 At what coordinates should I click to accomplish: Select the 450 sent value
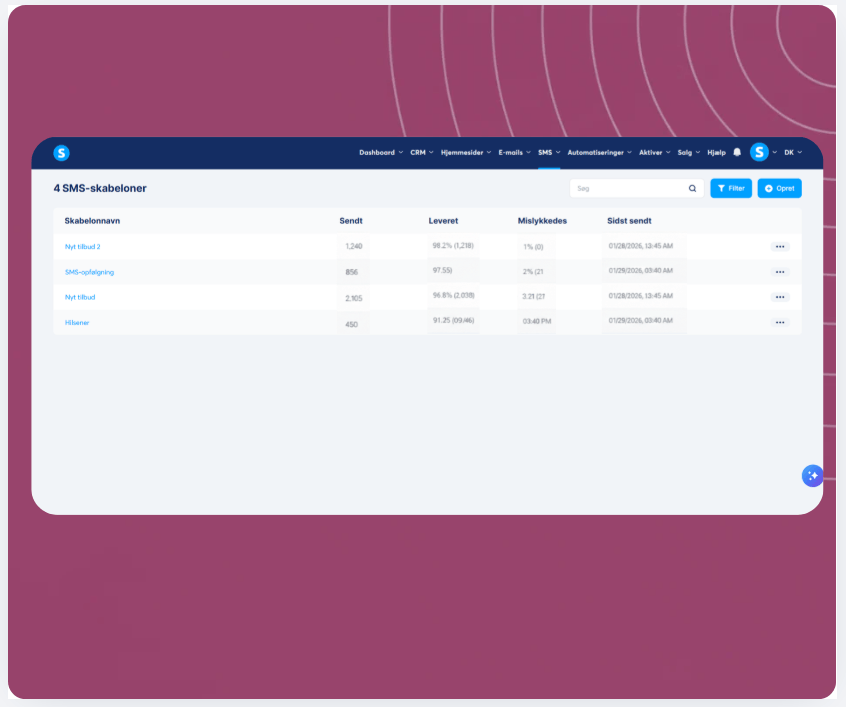(x=352, y=324)
